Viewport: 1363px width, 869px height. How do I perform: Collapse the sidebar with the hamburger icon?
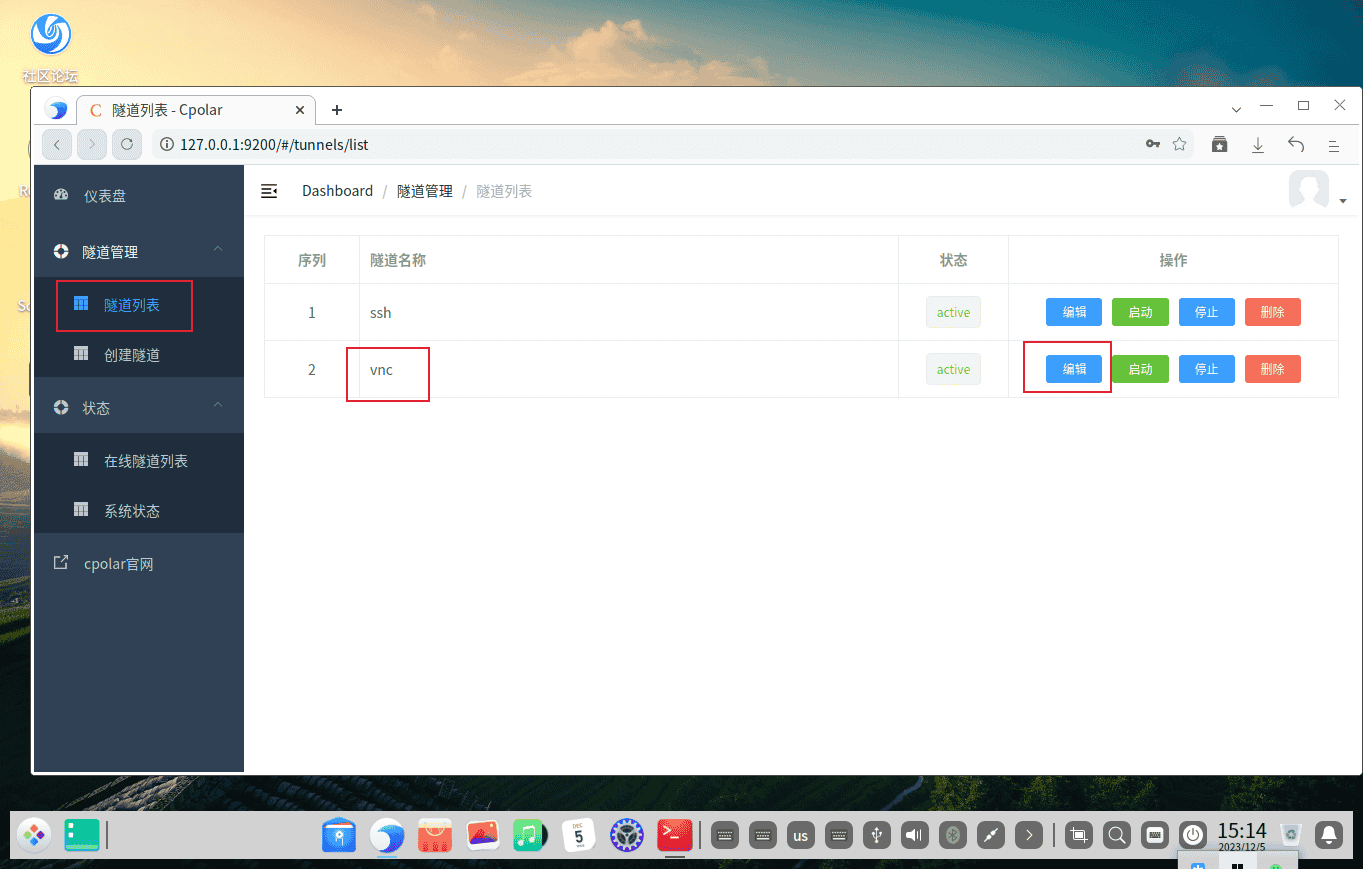pyautogui.click(x=269, y=191)
